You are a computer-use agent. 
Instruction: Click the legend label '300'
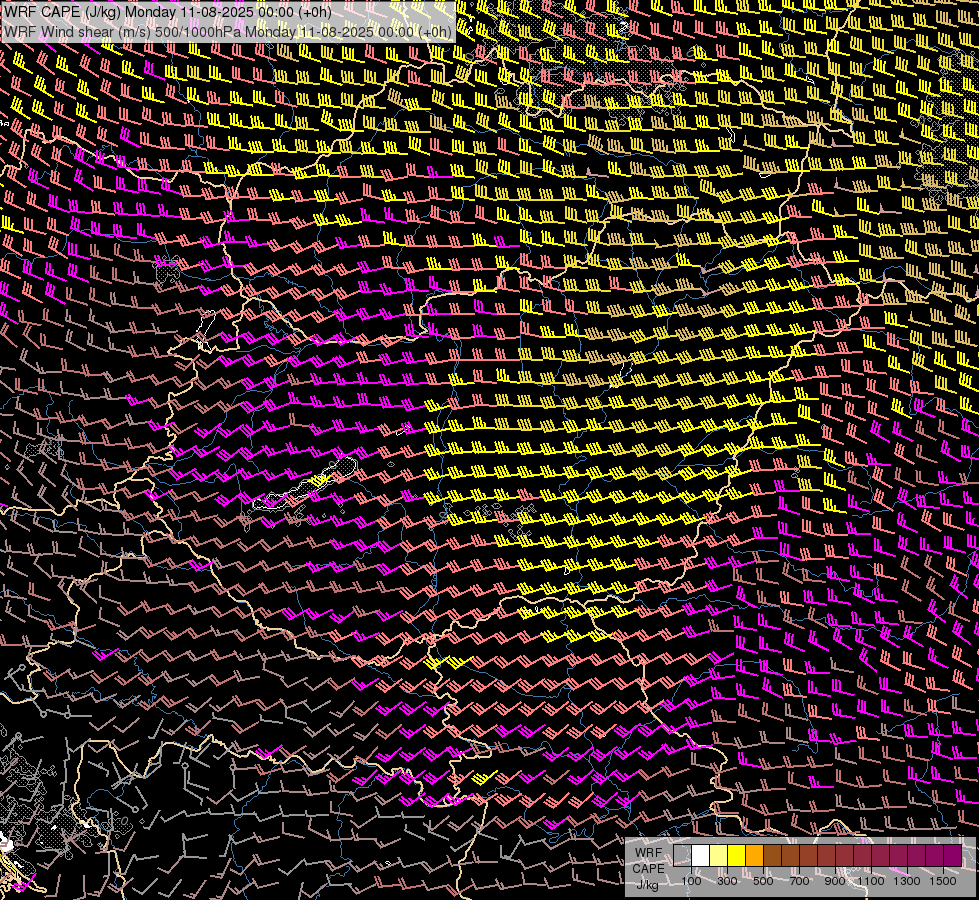[x=727, y=881]
